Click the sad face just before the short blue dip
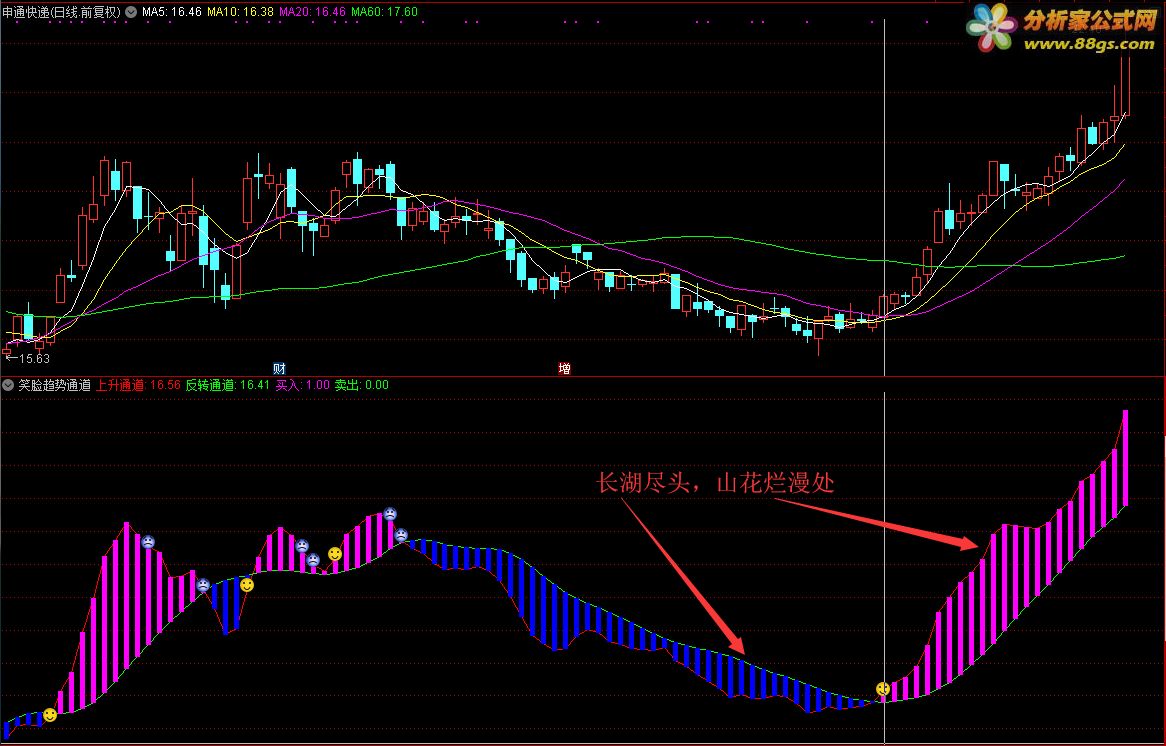The width and height of the screenshot is (1166, 746). click(203, 585)
